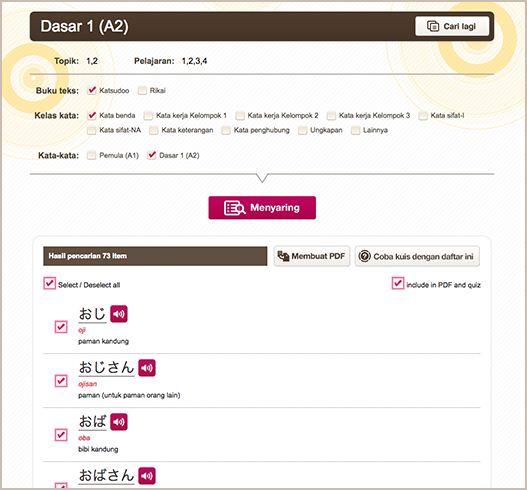
Task: Play audio for おじさん
Action: (147, 368)
